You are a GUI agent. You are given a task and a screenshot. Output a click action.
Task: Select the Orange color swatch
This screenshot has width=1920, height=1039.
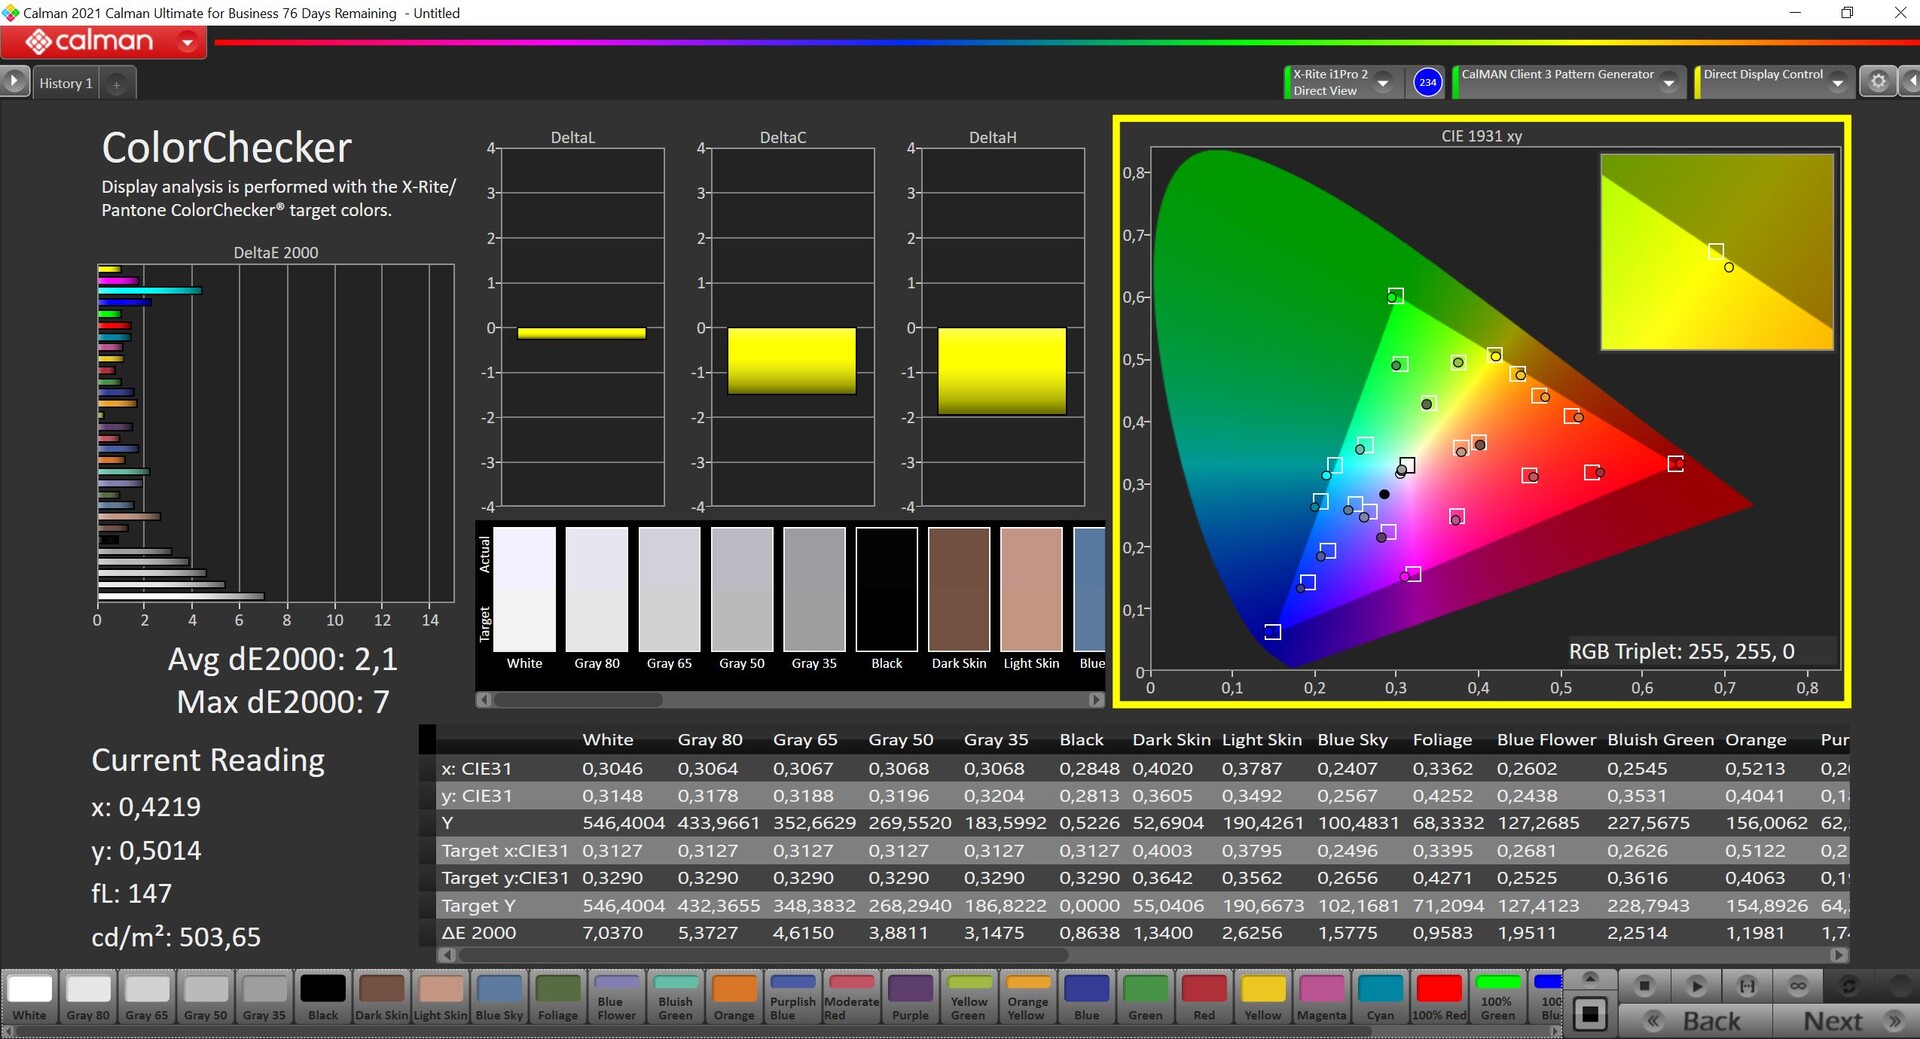click(x=734, y=997)
